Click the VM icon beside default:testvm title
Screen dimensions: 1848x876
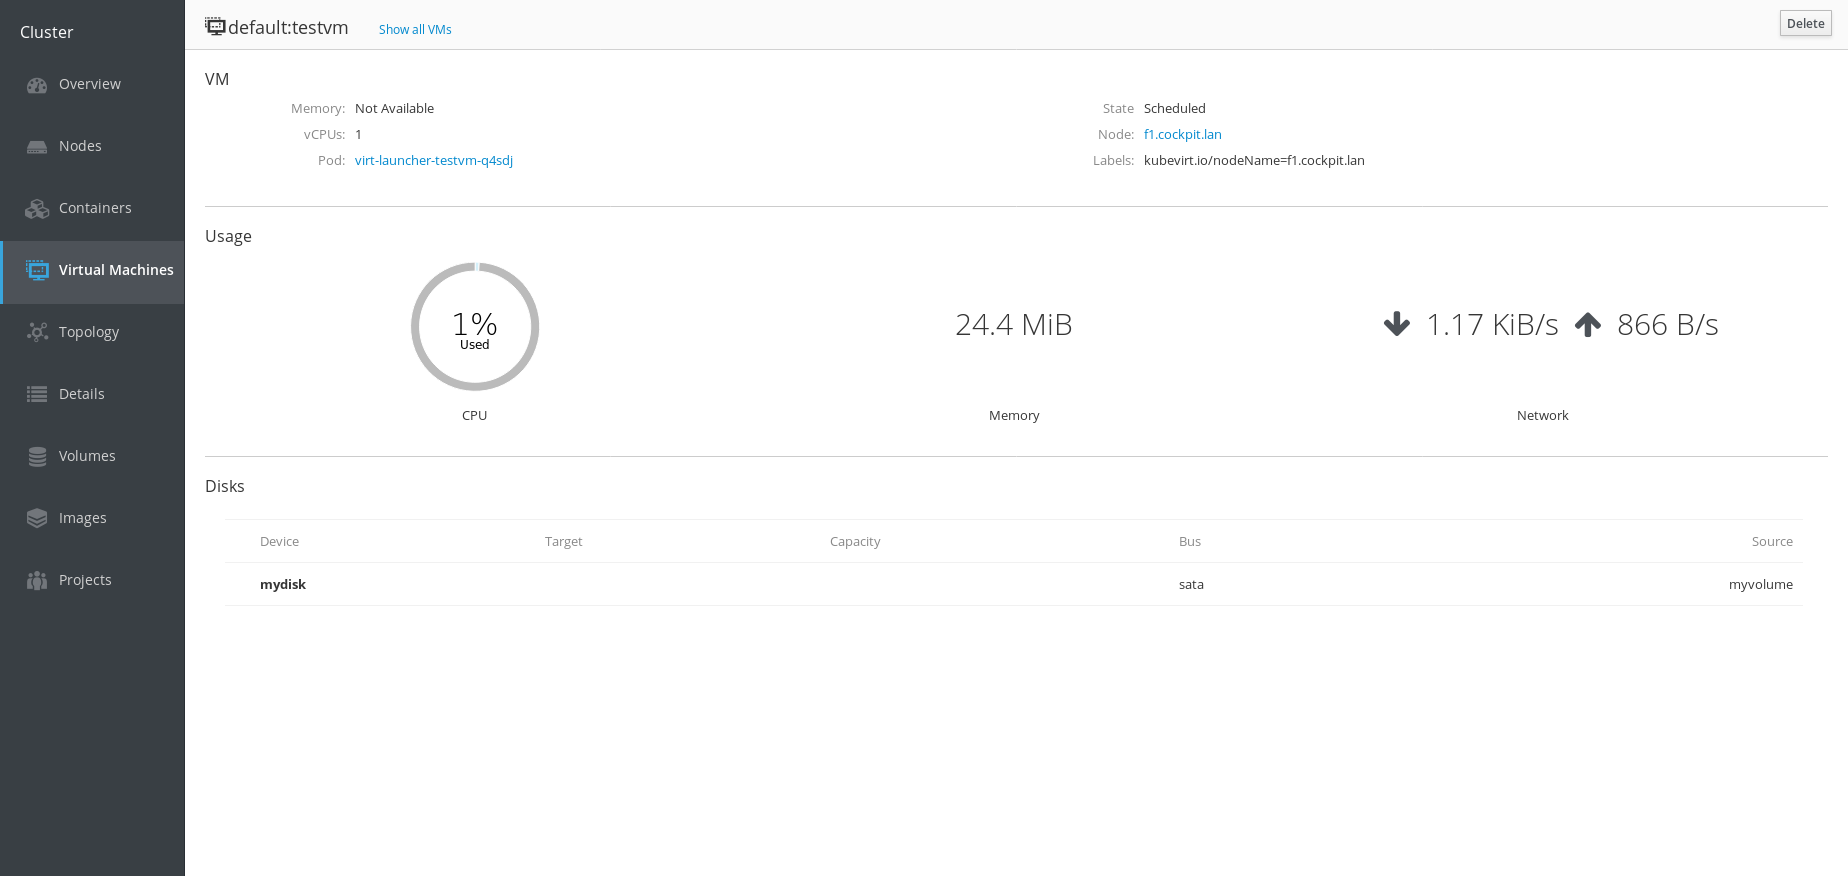click(x=215, y=26)
